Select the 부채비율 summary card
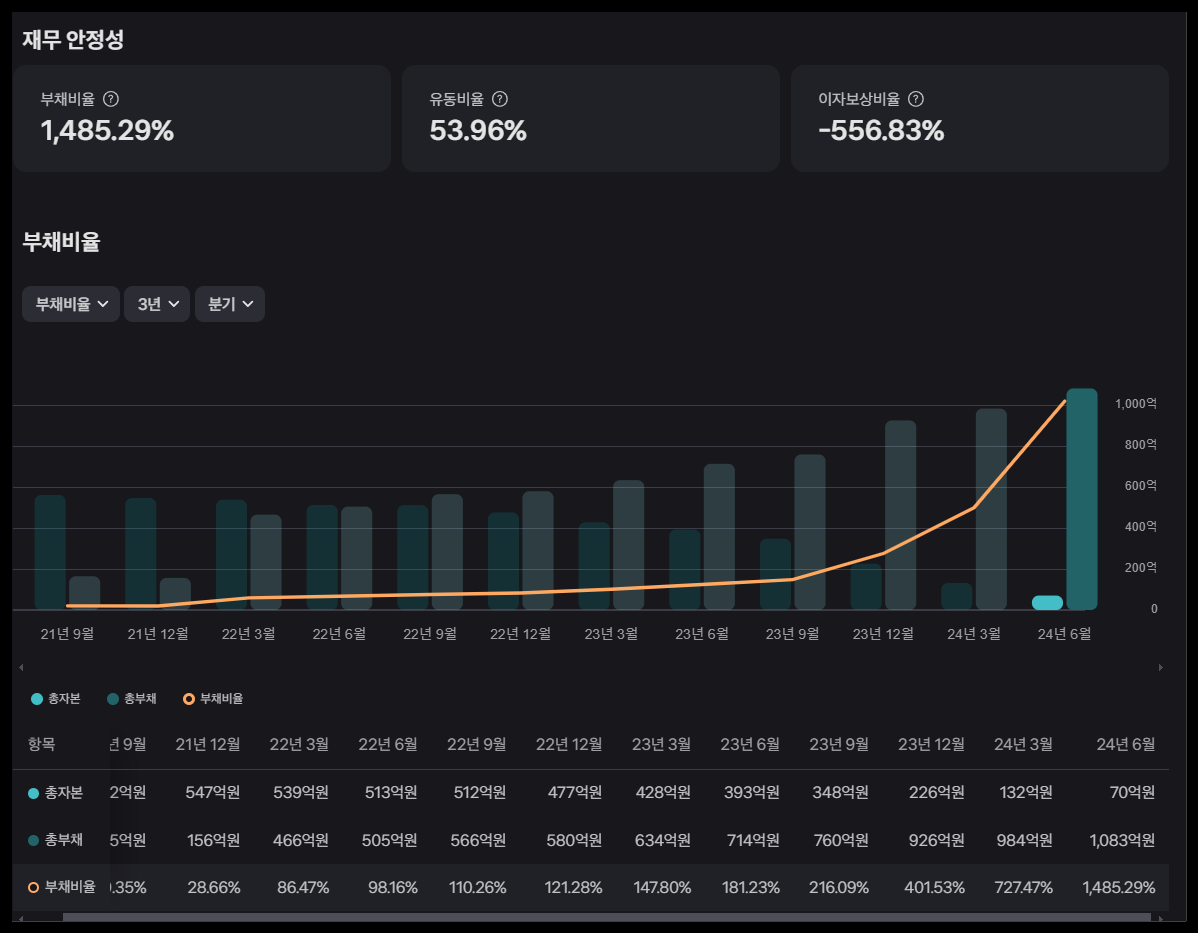1198x933 pixels. click(x=202, y=118)
